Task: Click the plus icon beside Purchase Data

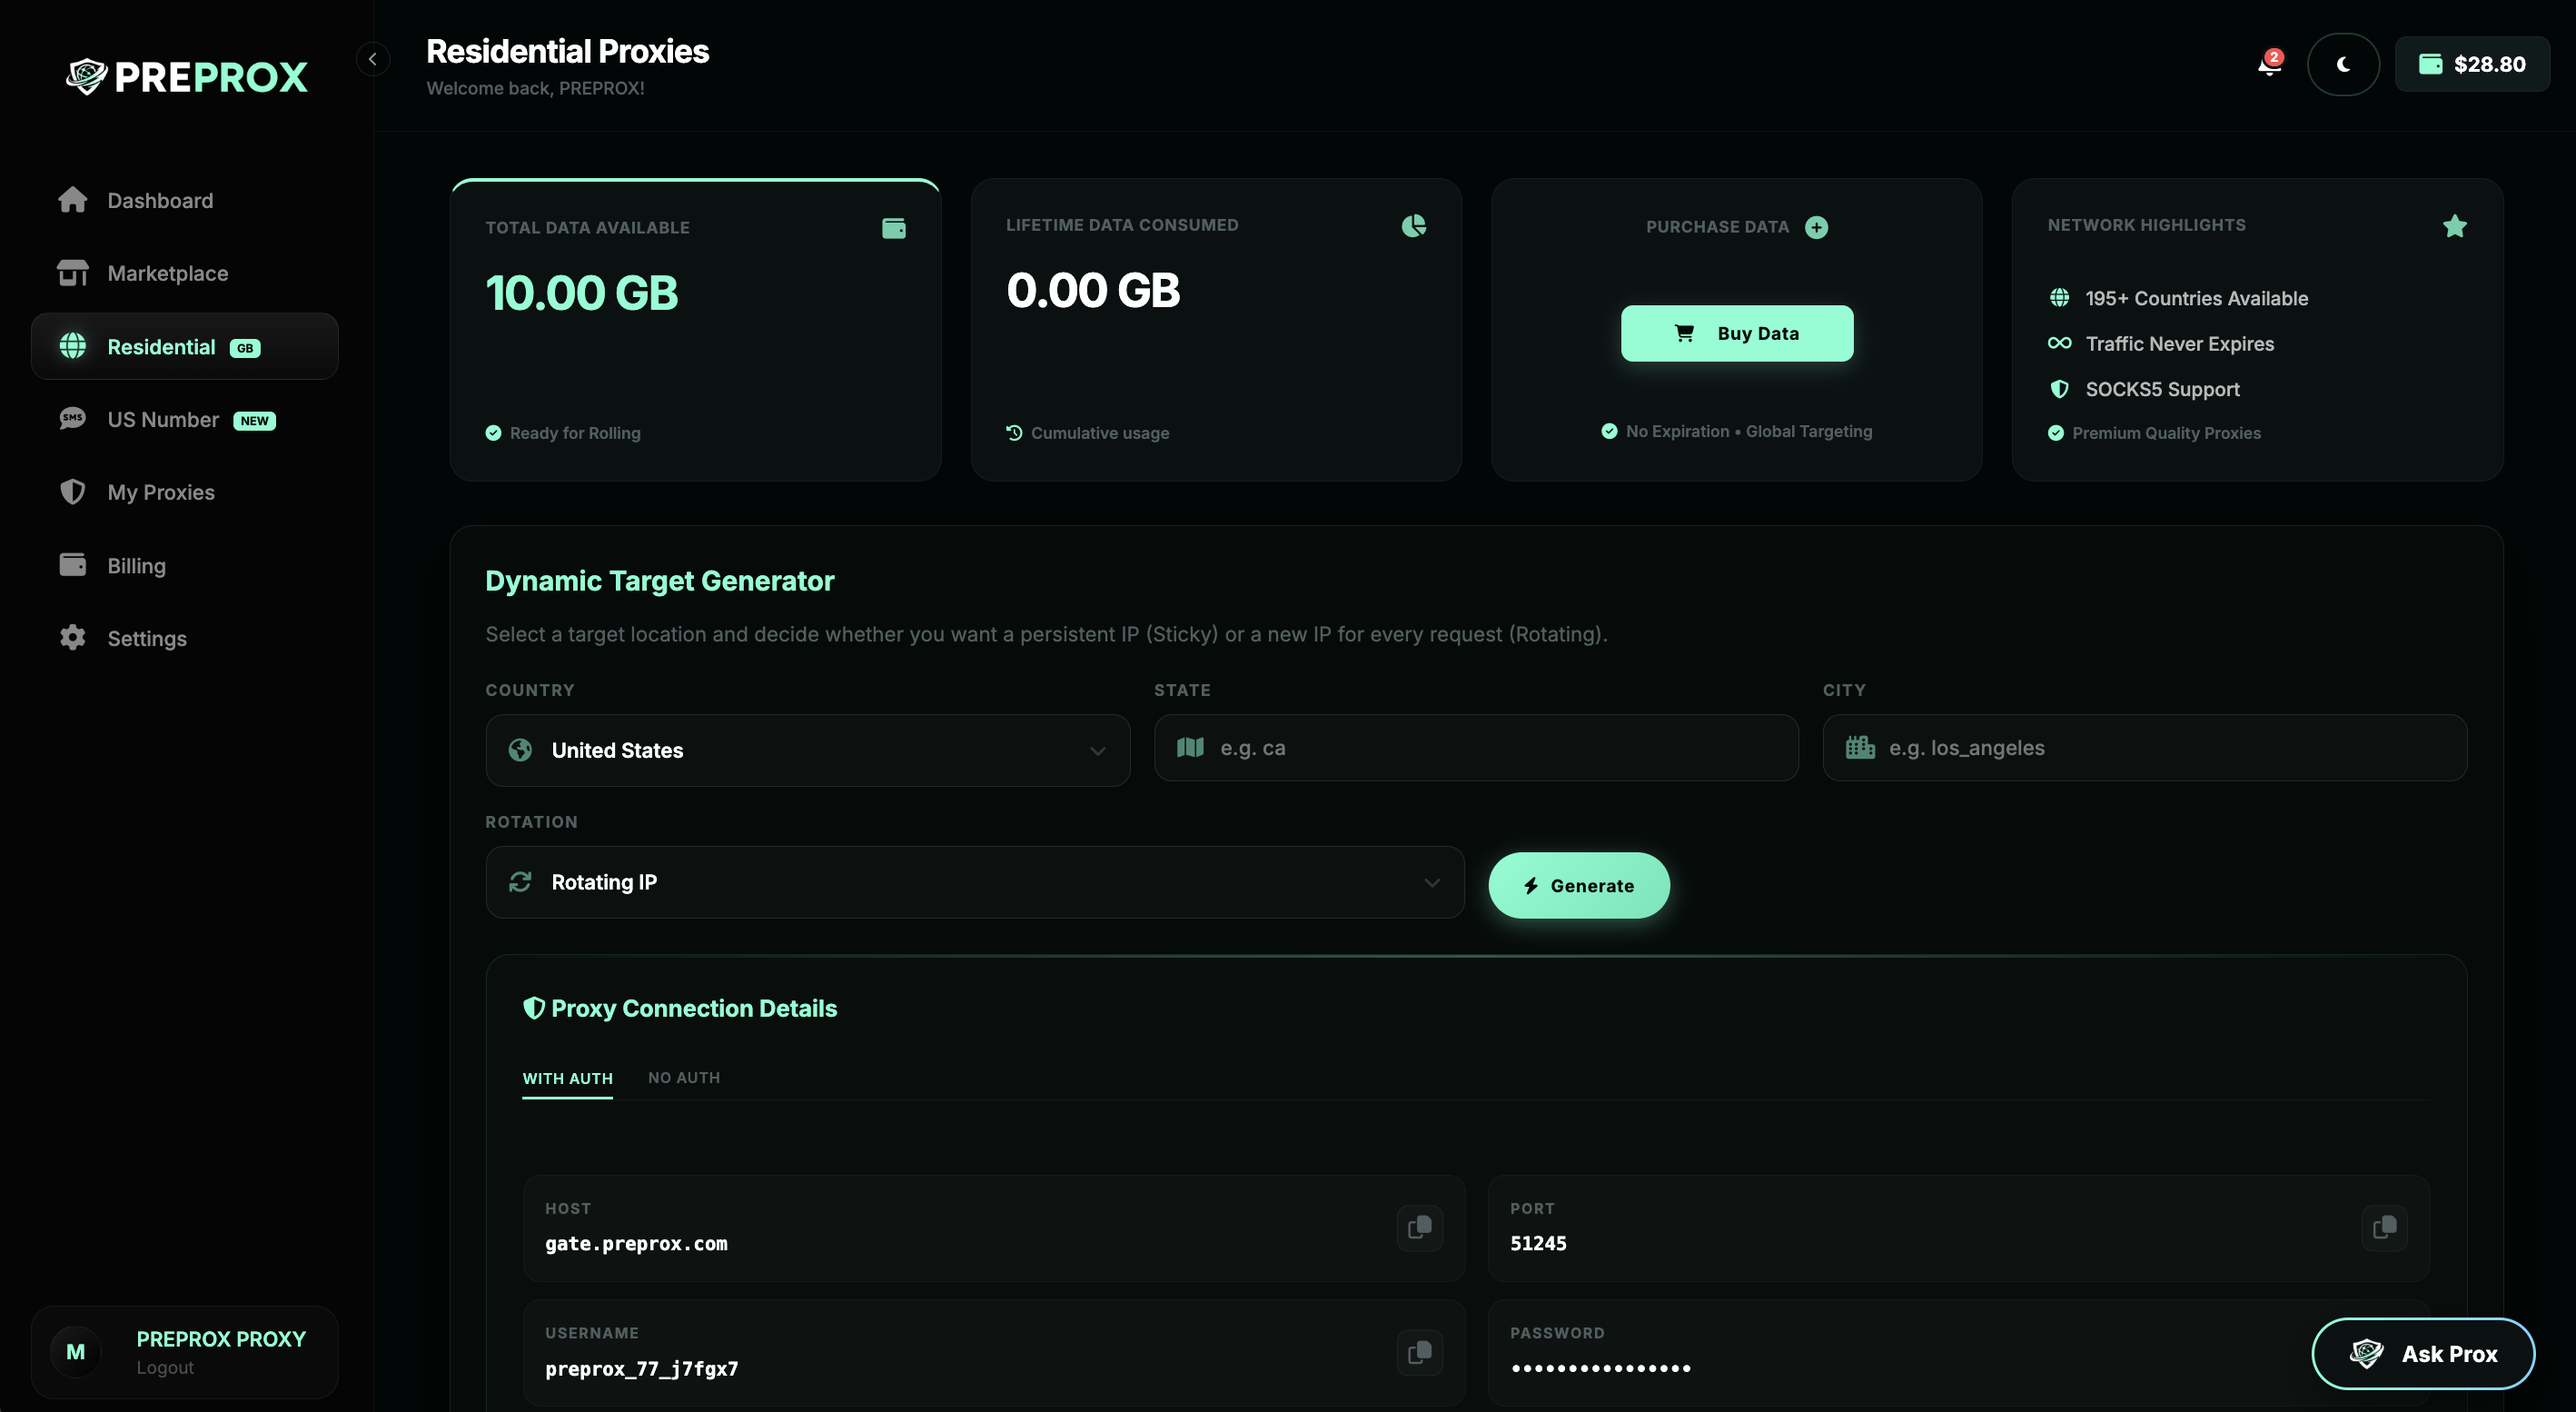Action: click(1816, 227)
